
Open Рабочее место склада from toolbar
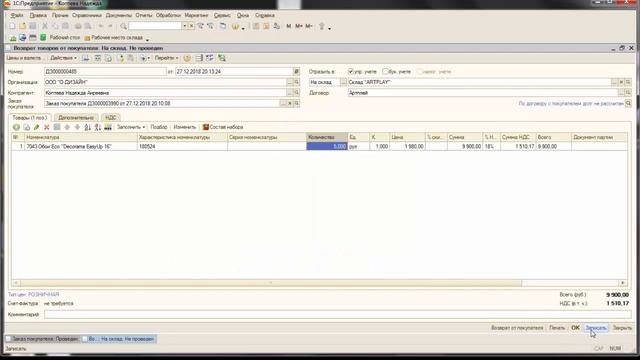point(113,38)
